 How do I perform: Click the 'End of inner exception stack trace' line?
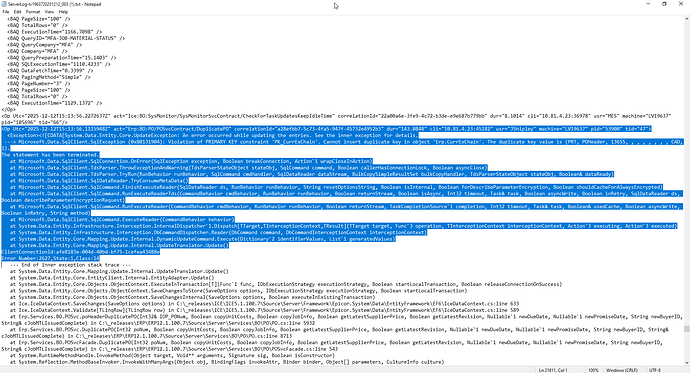pyautogui.click(x=70, y=265)
